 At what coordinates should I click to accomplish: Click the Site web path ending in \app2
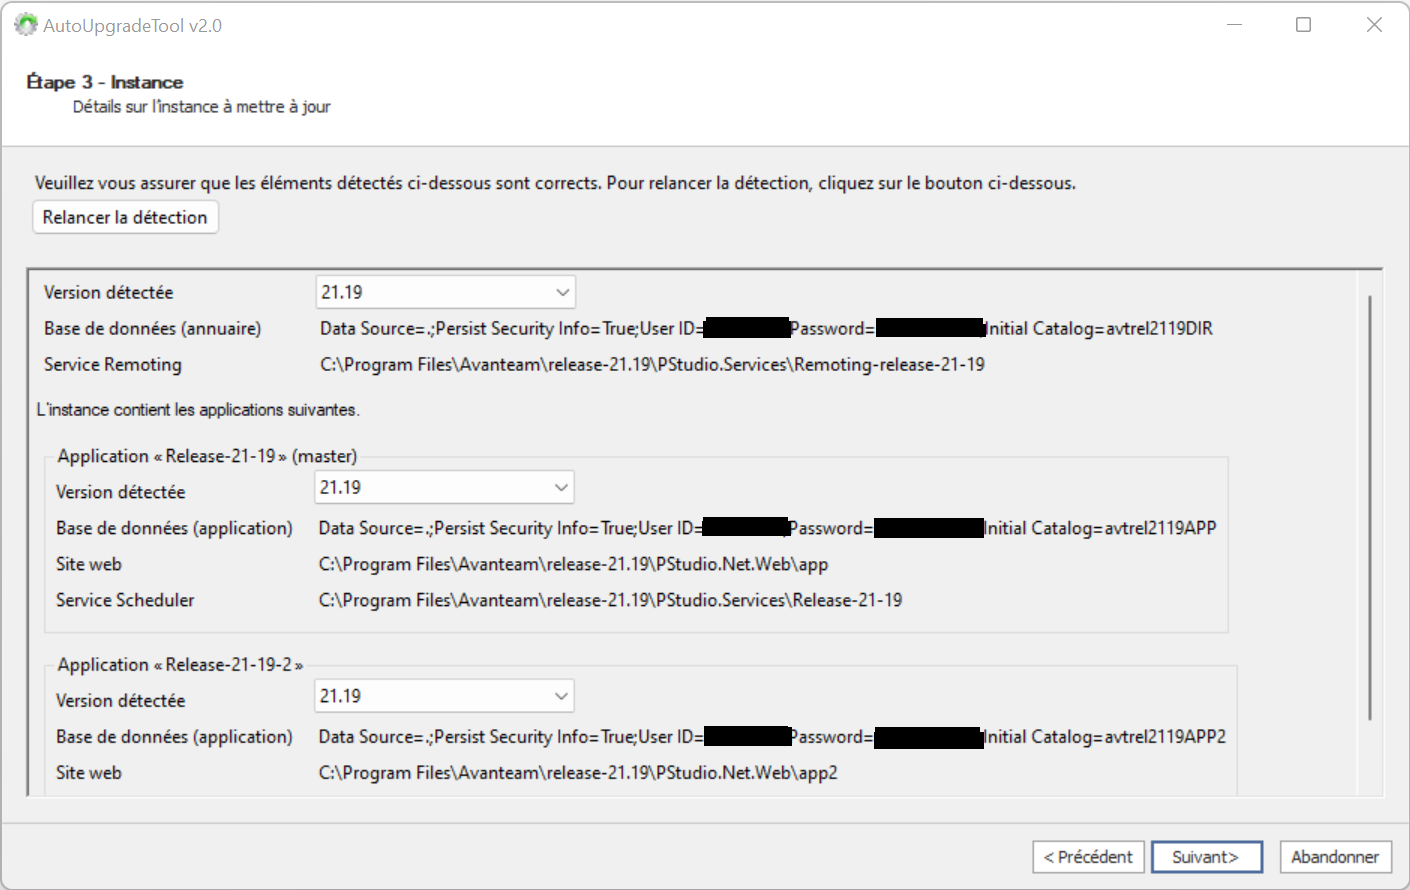(578, 773)
